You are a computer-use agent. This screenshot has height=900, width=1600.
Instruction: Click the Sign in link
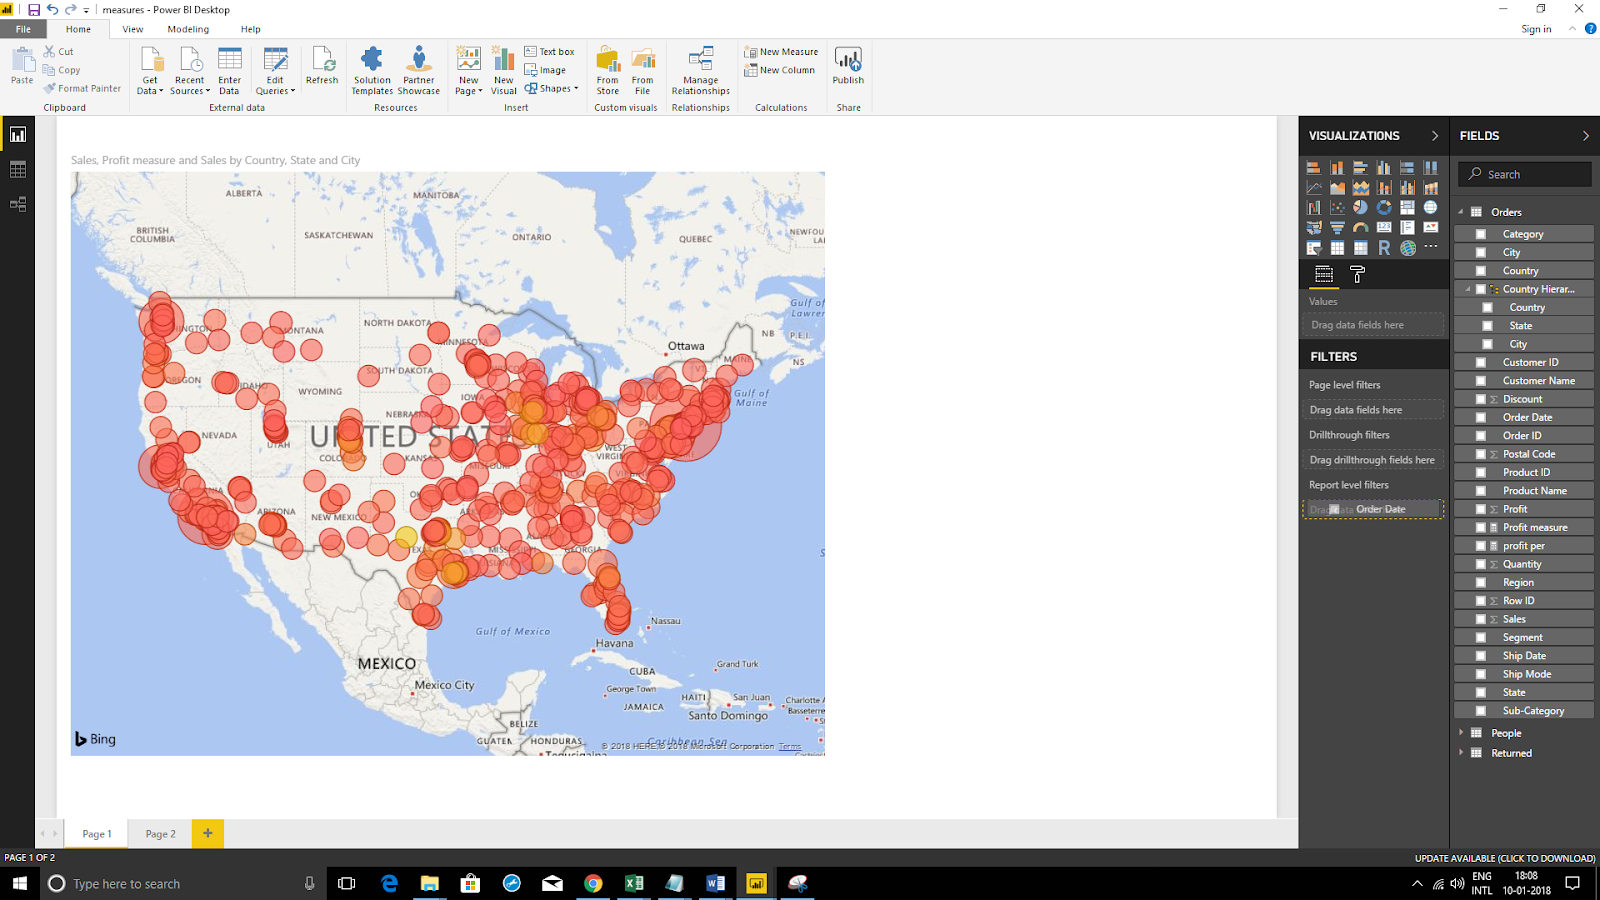point(1536,29)
